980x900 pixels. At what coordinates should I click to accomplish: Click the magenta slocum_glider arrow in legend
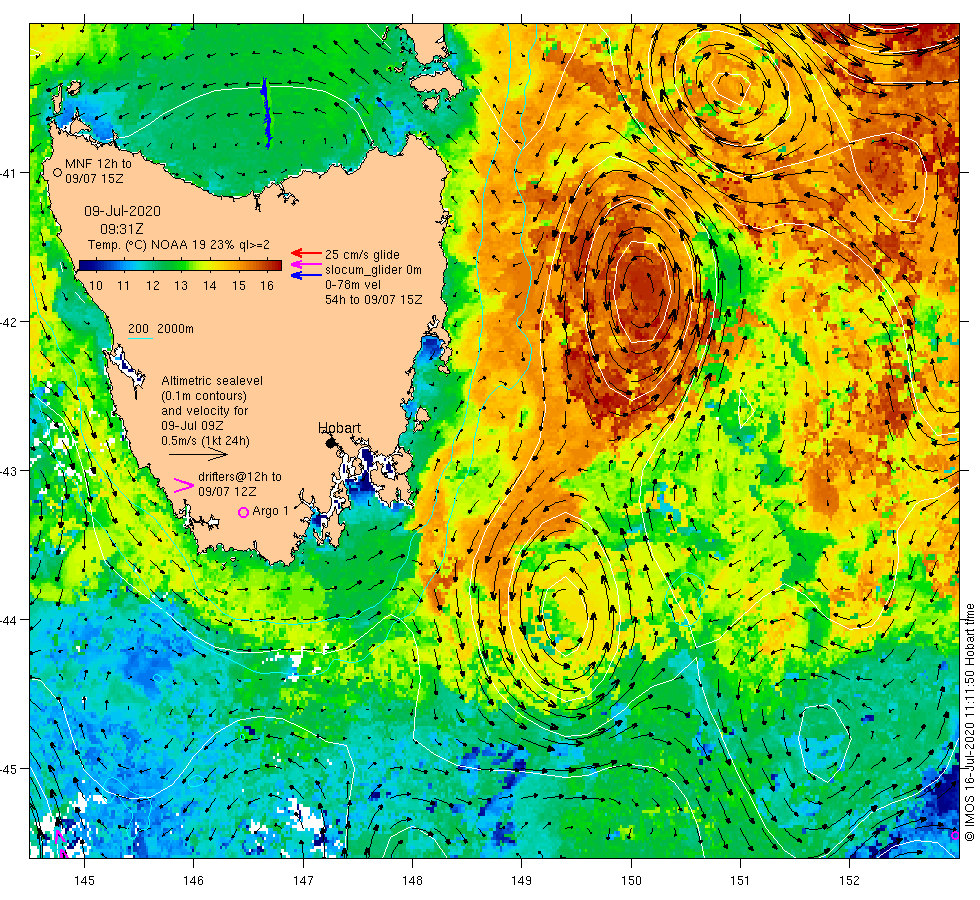[x=306, y=264]
